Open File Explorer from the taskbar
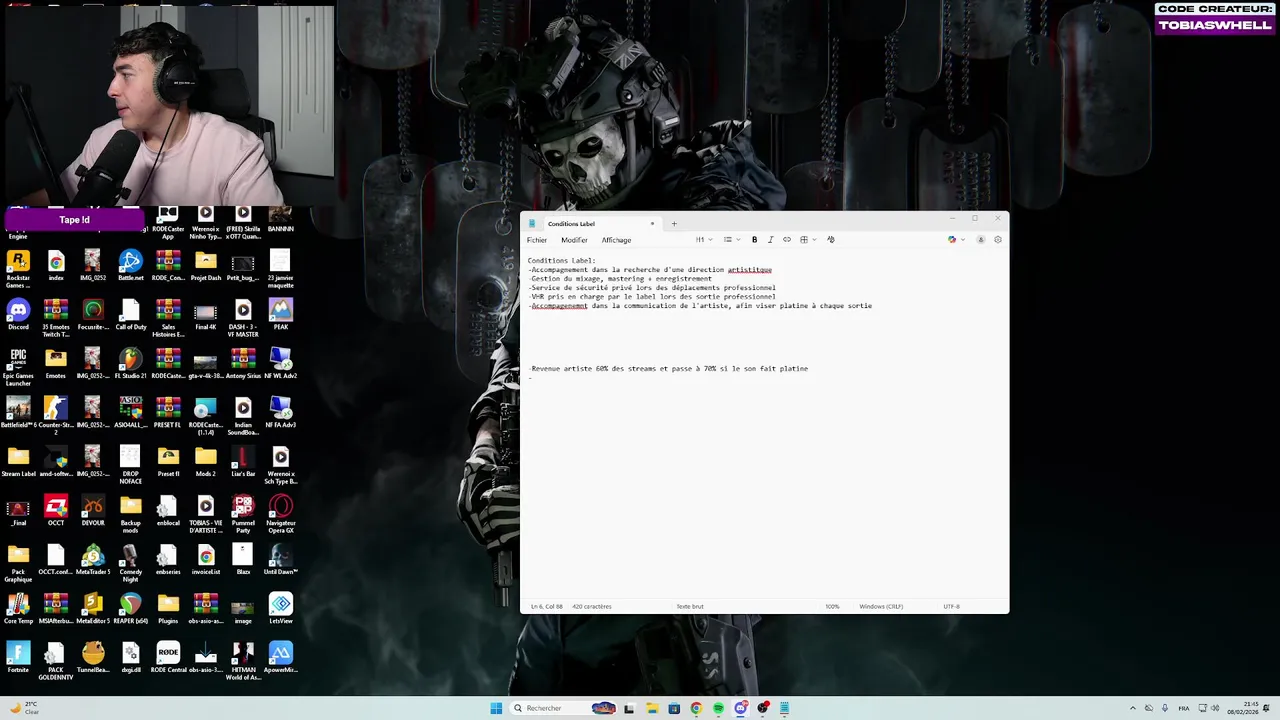 [652, 708]
